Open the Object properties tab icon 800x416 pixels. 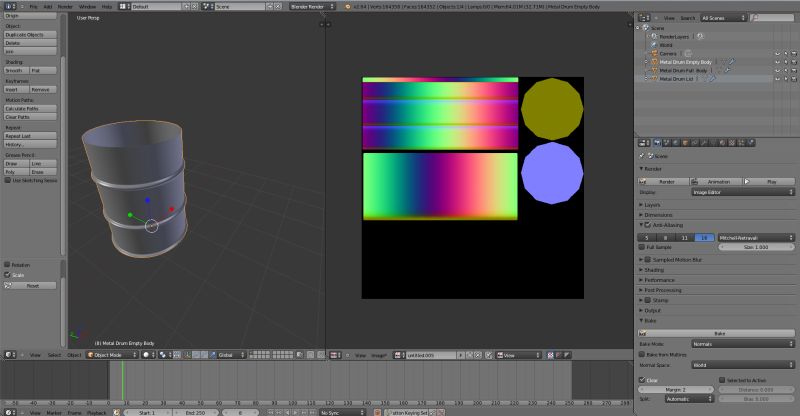(685, 143)
